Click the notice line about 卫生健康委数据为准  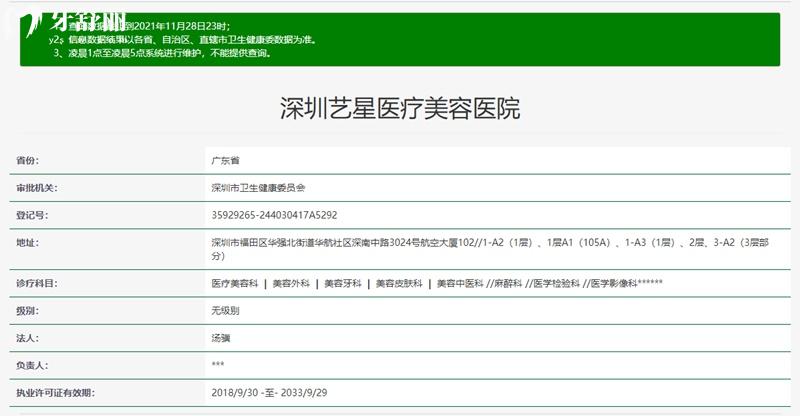coord(184,40)
